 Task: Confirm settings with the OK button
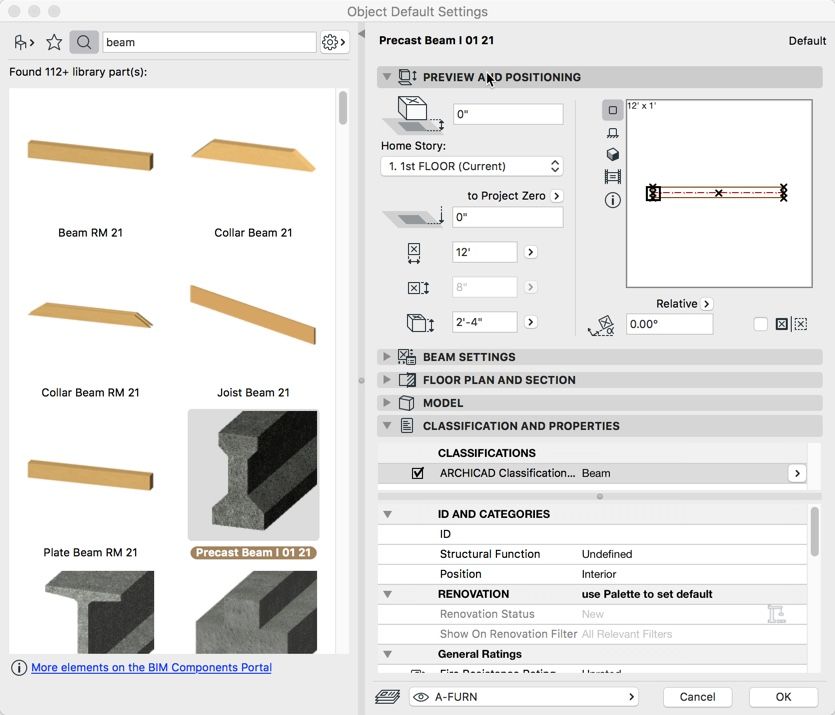click(783, 697)
